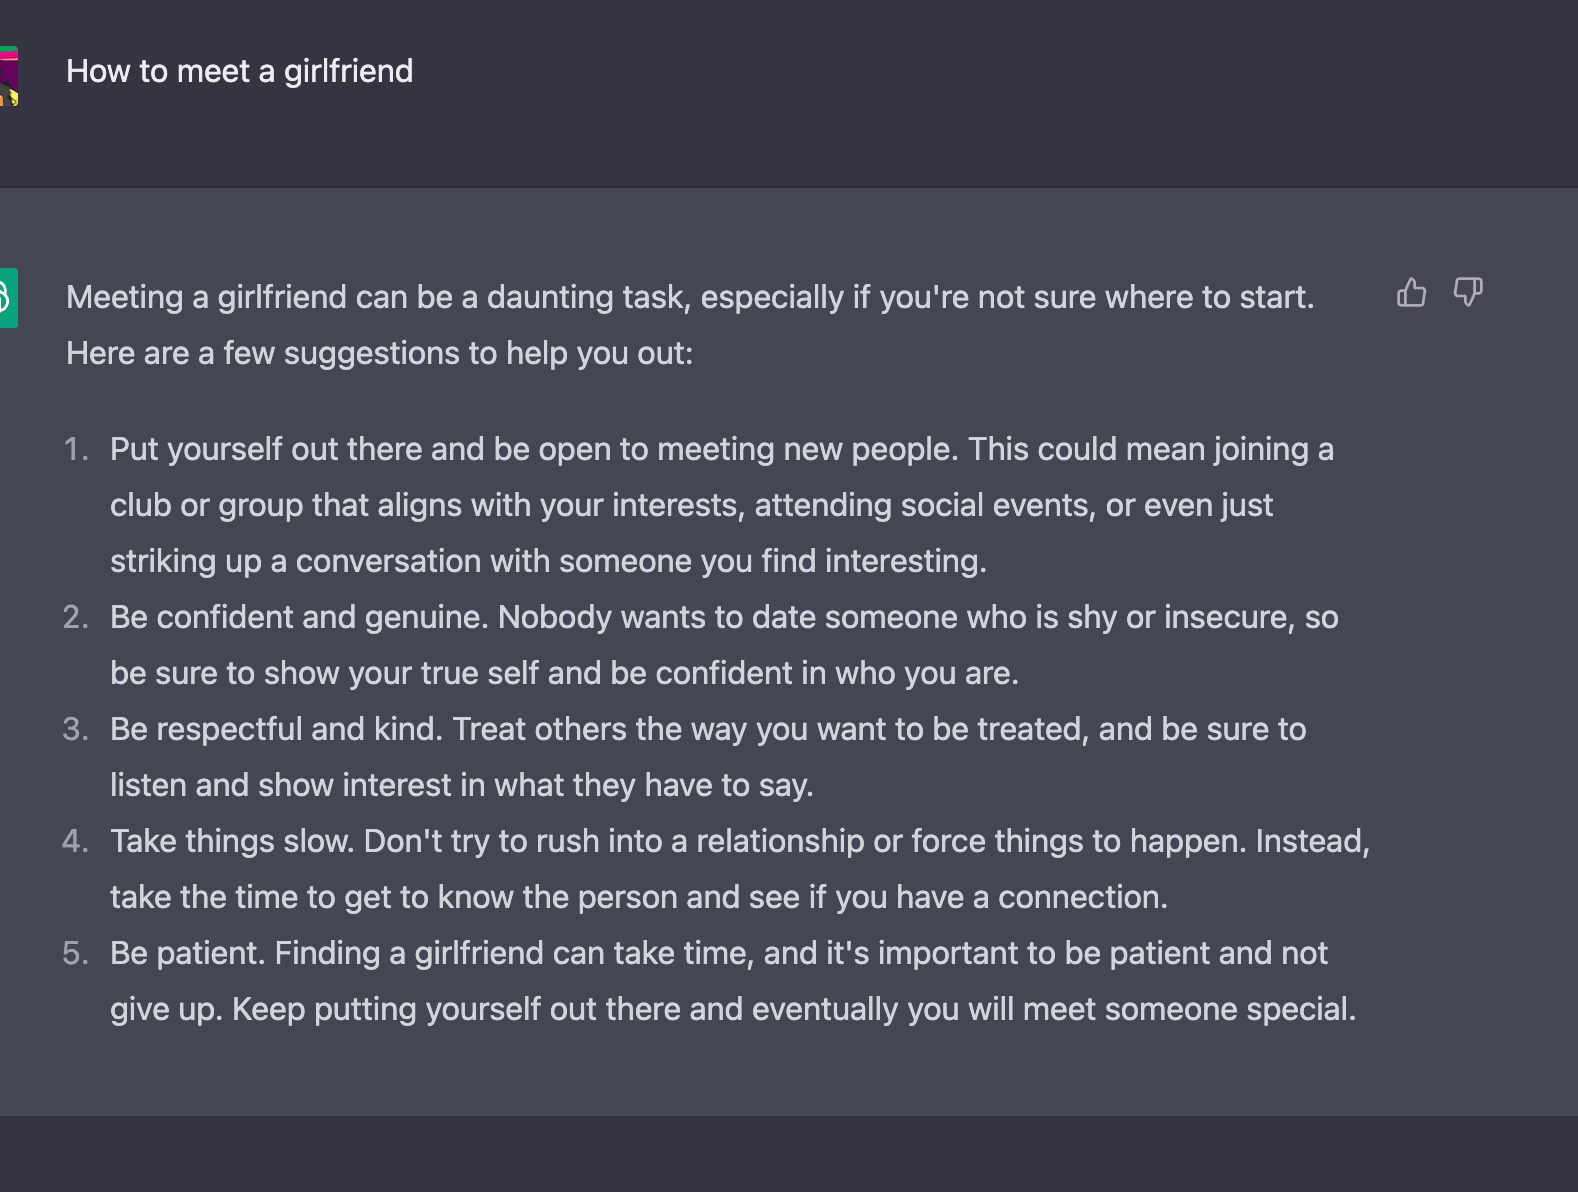Click the text 'Be patient' in item 5
Viewport: 1578px width, 1192px height.
tap(188, 953)
